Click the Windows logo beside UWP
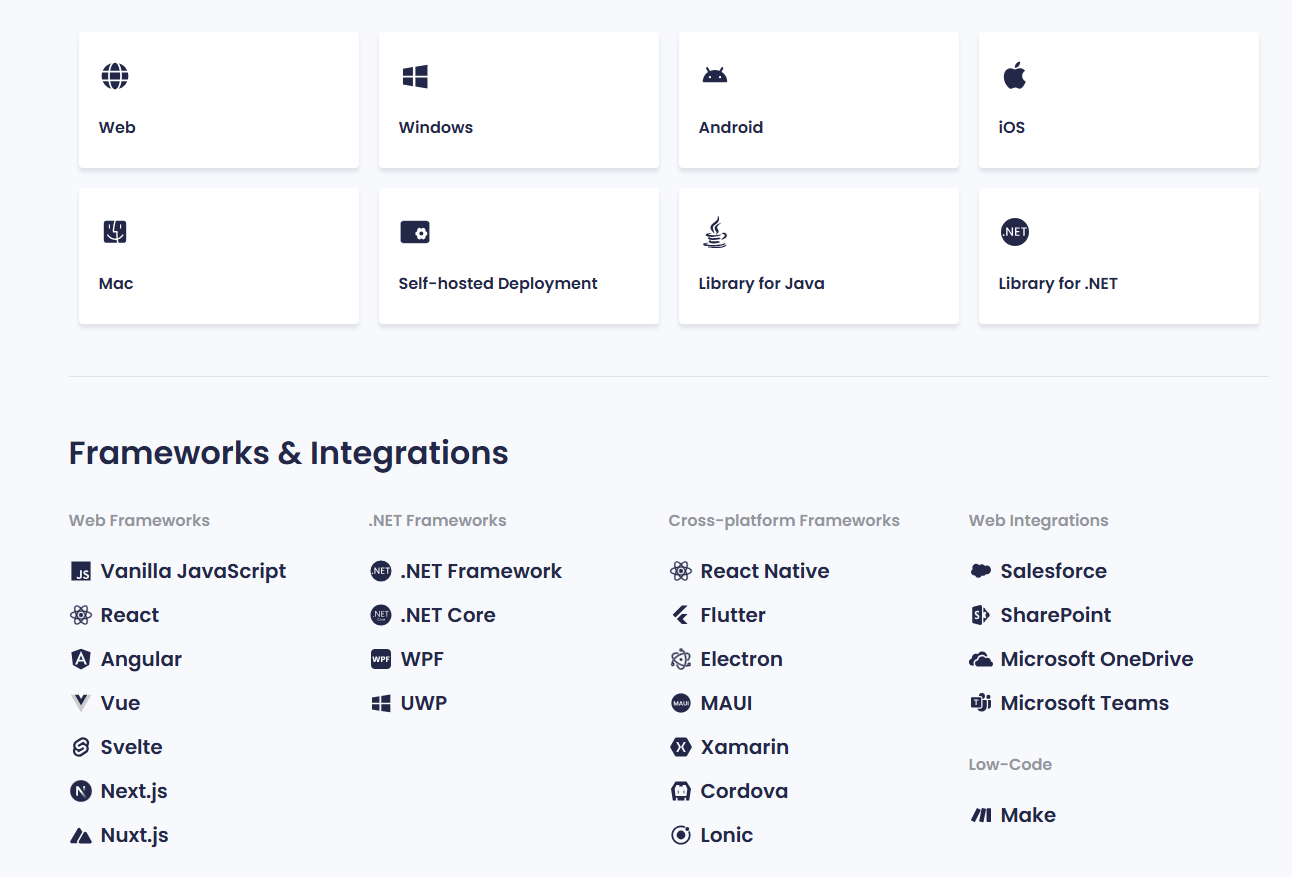 pyautogui.click(x=381, y=703)
